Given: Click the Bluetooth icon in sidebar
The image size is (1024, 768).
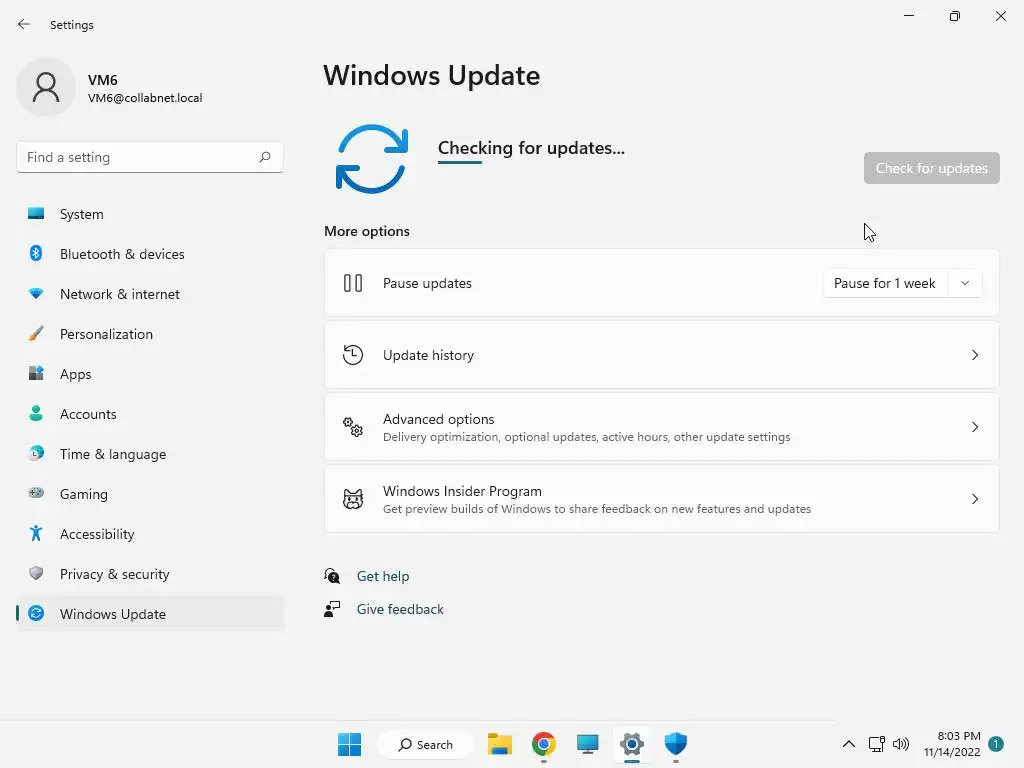Looking at the screenshot, I should (x=36, y=253).
